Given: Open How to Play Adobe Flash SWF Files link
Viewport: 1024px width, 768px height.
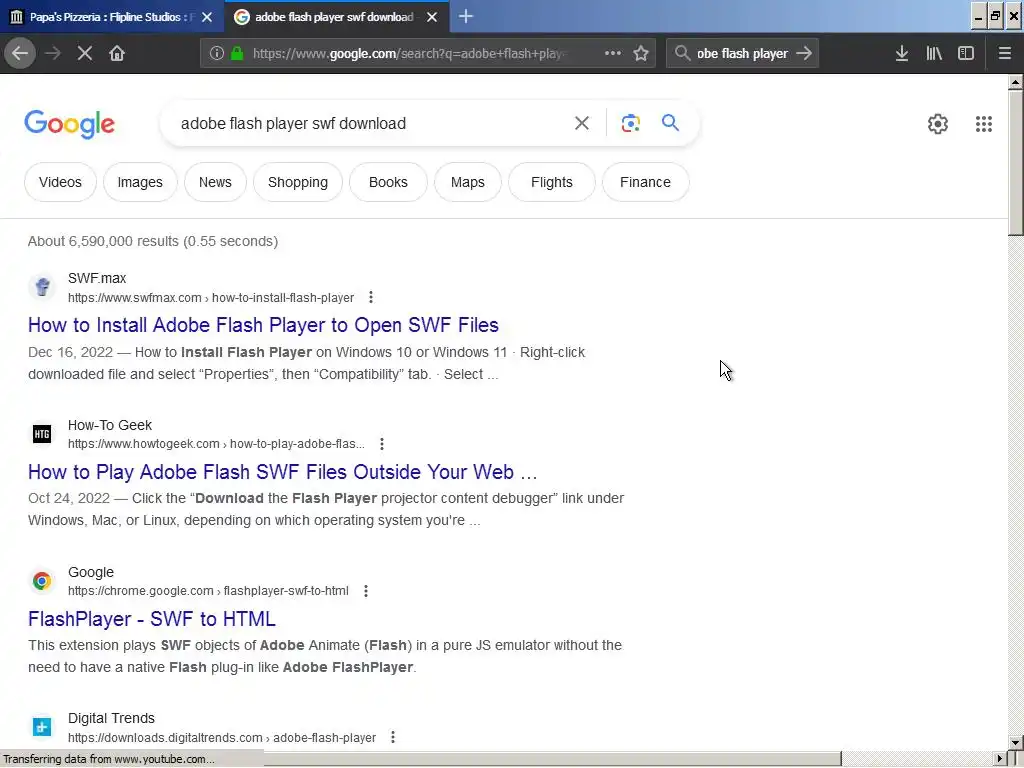Looking at the screenshot, I should point(282,472).
